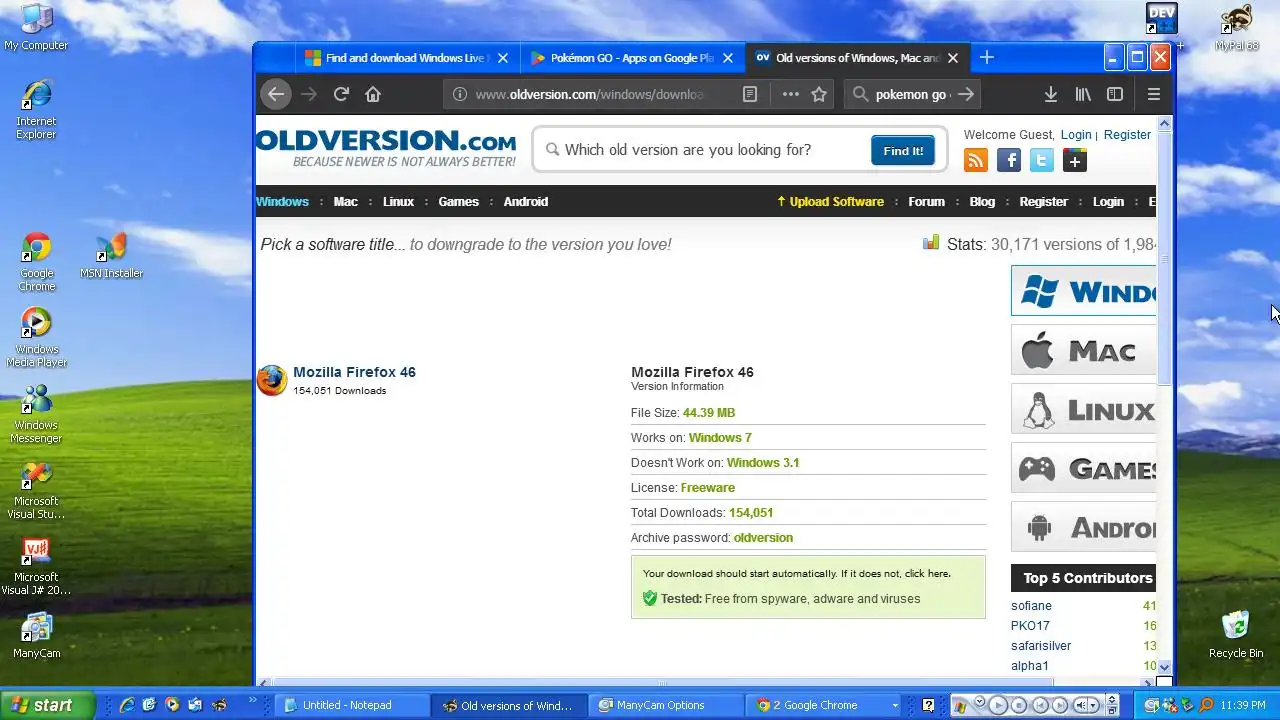Toggle reader view in address bar
Viewport: 1280px width, 720px height.
pos(750,94)
